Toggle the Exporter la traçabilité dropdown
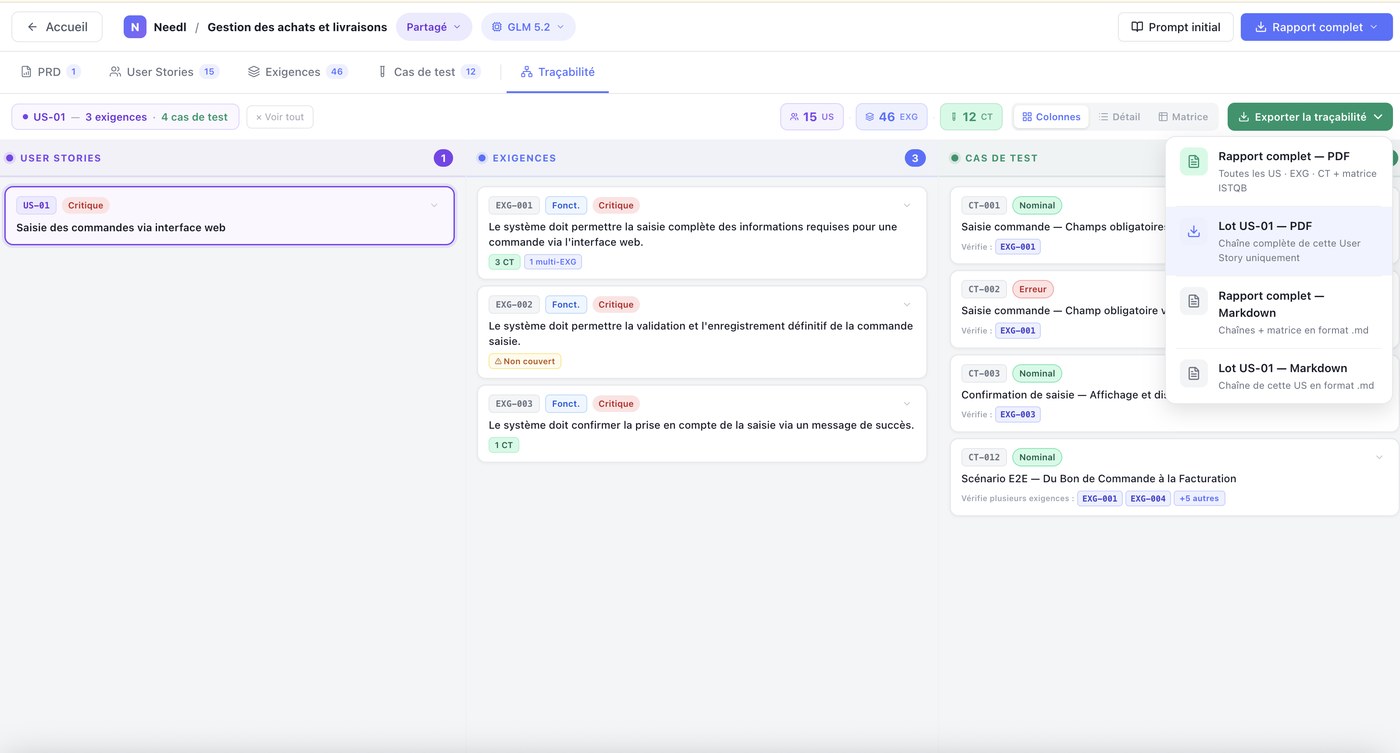This screenshot has width=1400, height=753. point(1310,117)
